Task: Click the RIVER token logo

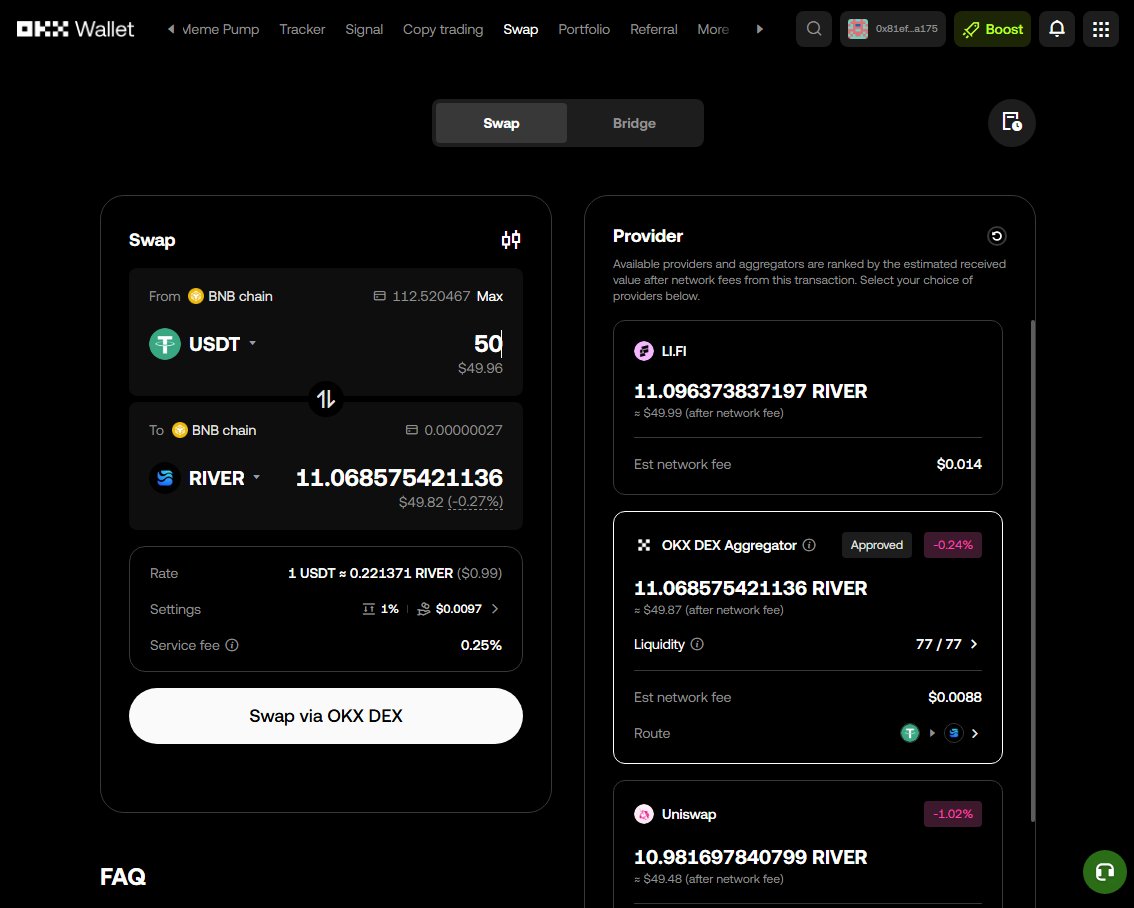Action: click(165, 478)
